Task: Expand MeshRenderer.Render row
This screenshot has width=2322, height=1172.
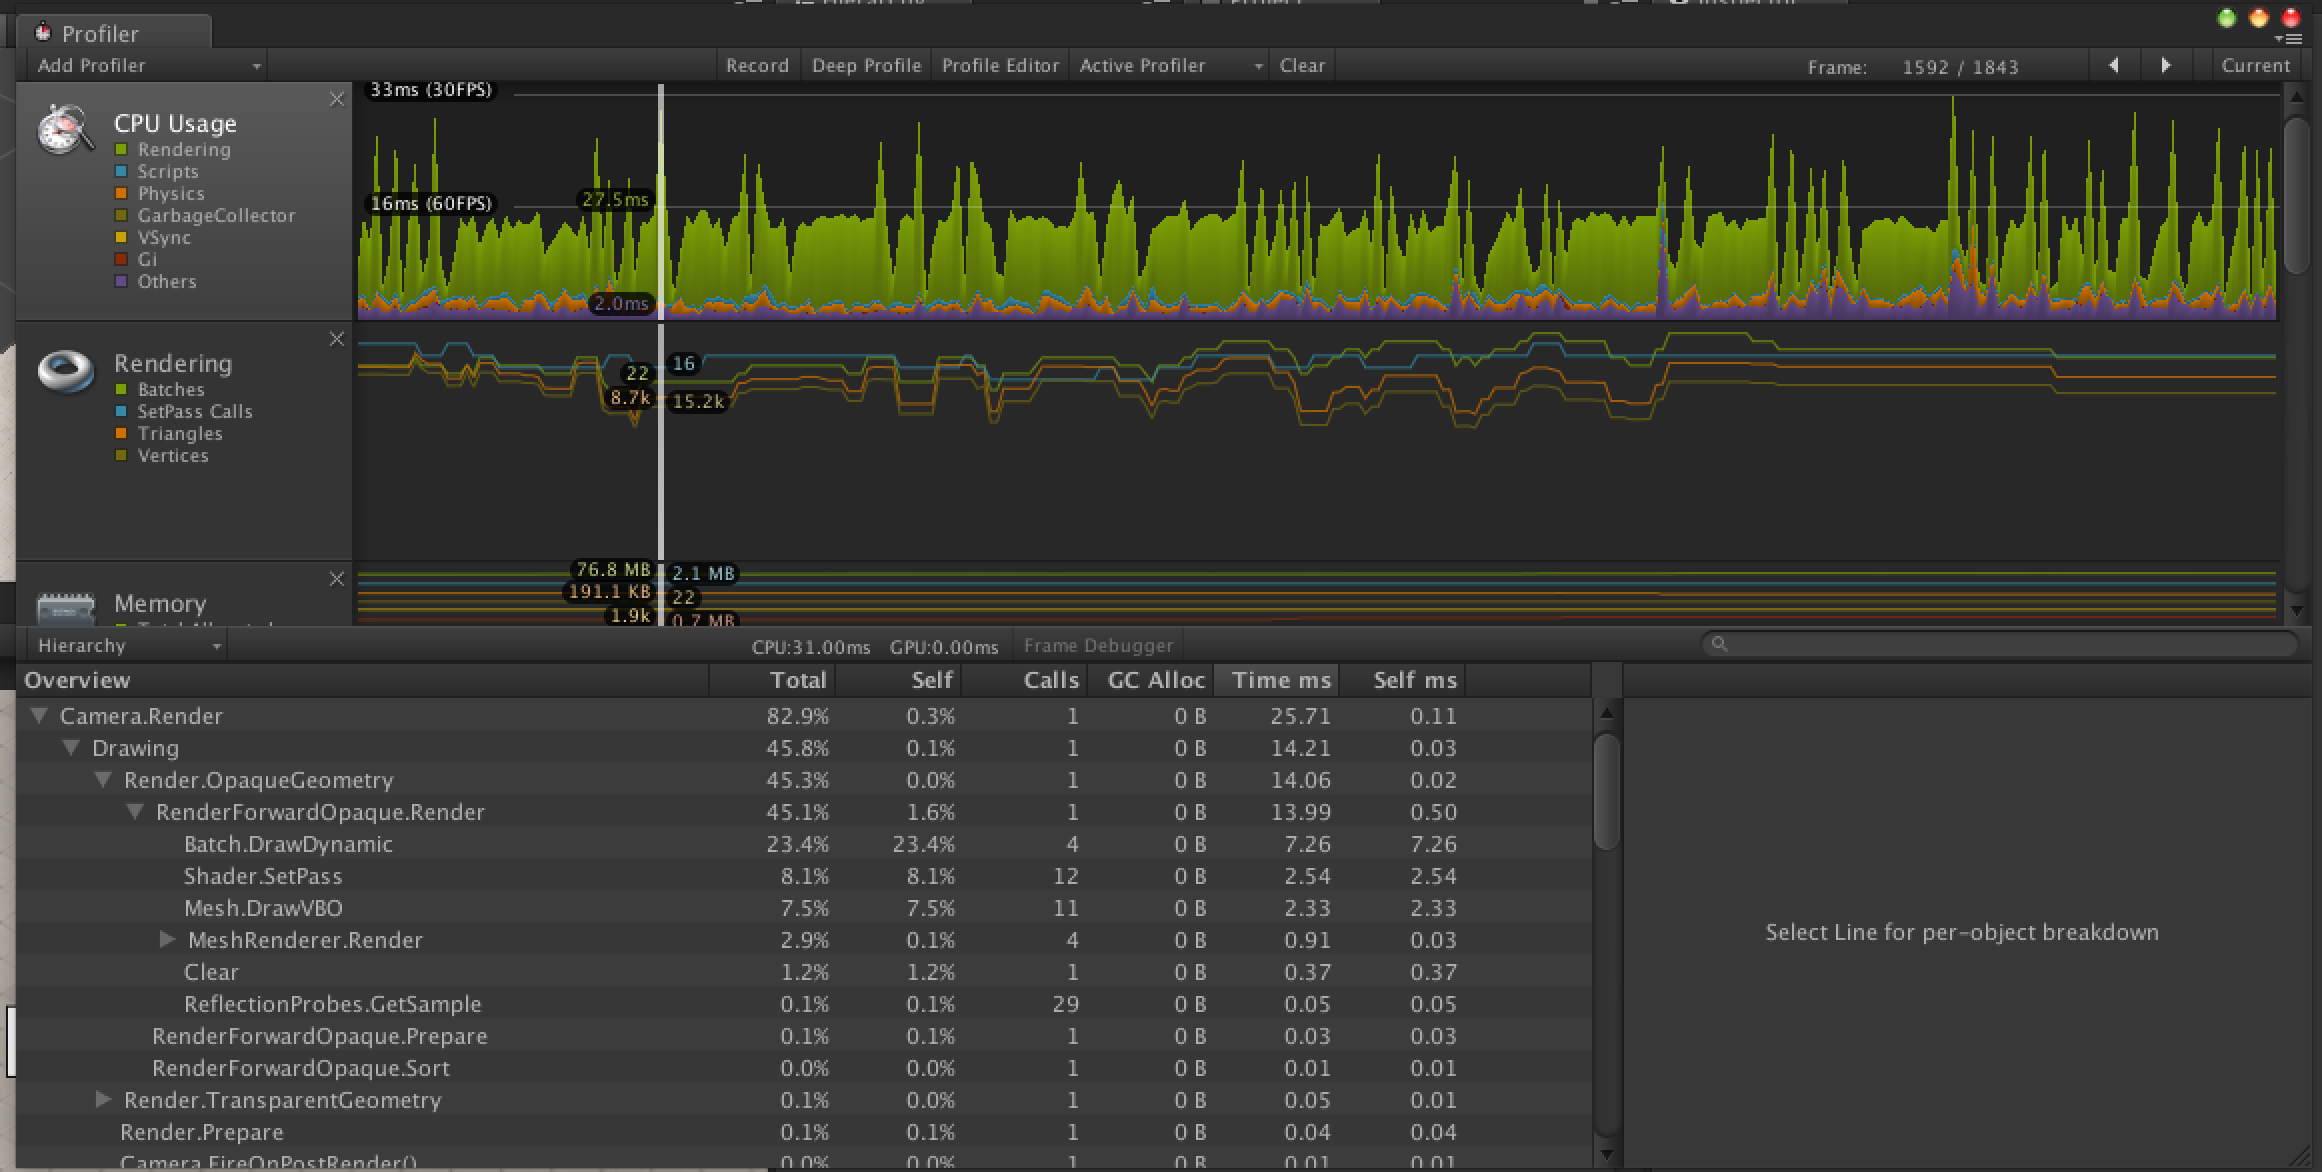Action: [x=167, y=940]
